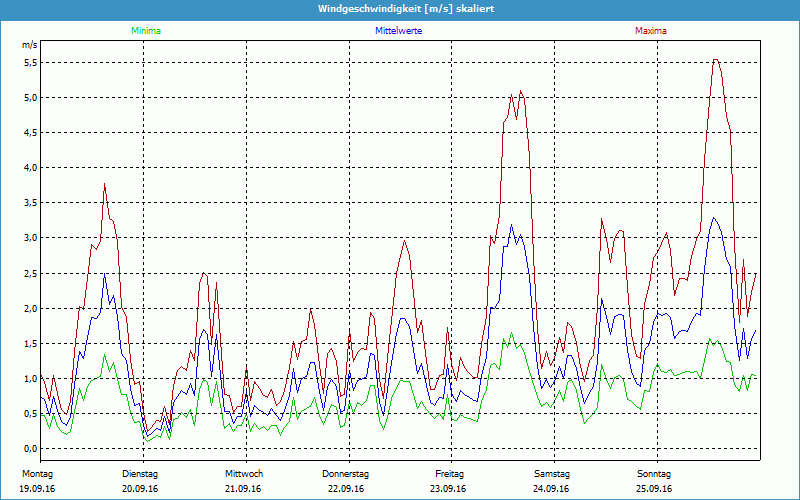Image resolution: width=800 pixels, height=500 pixels.
Task: Click the 0,5 y-axis value
Action: (32, 413)
